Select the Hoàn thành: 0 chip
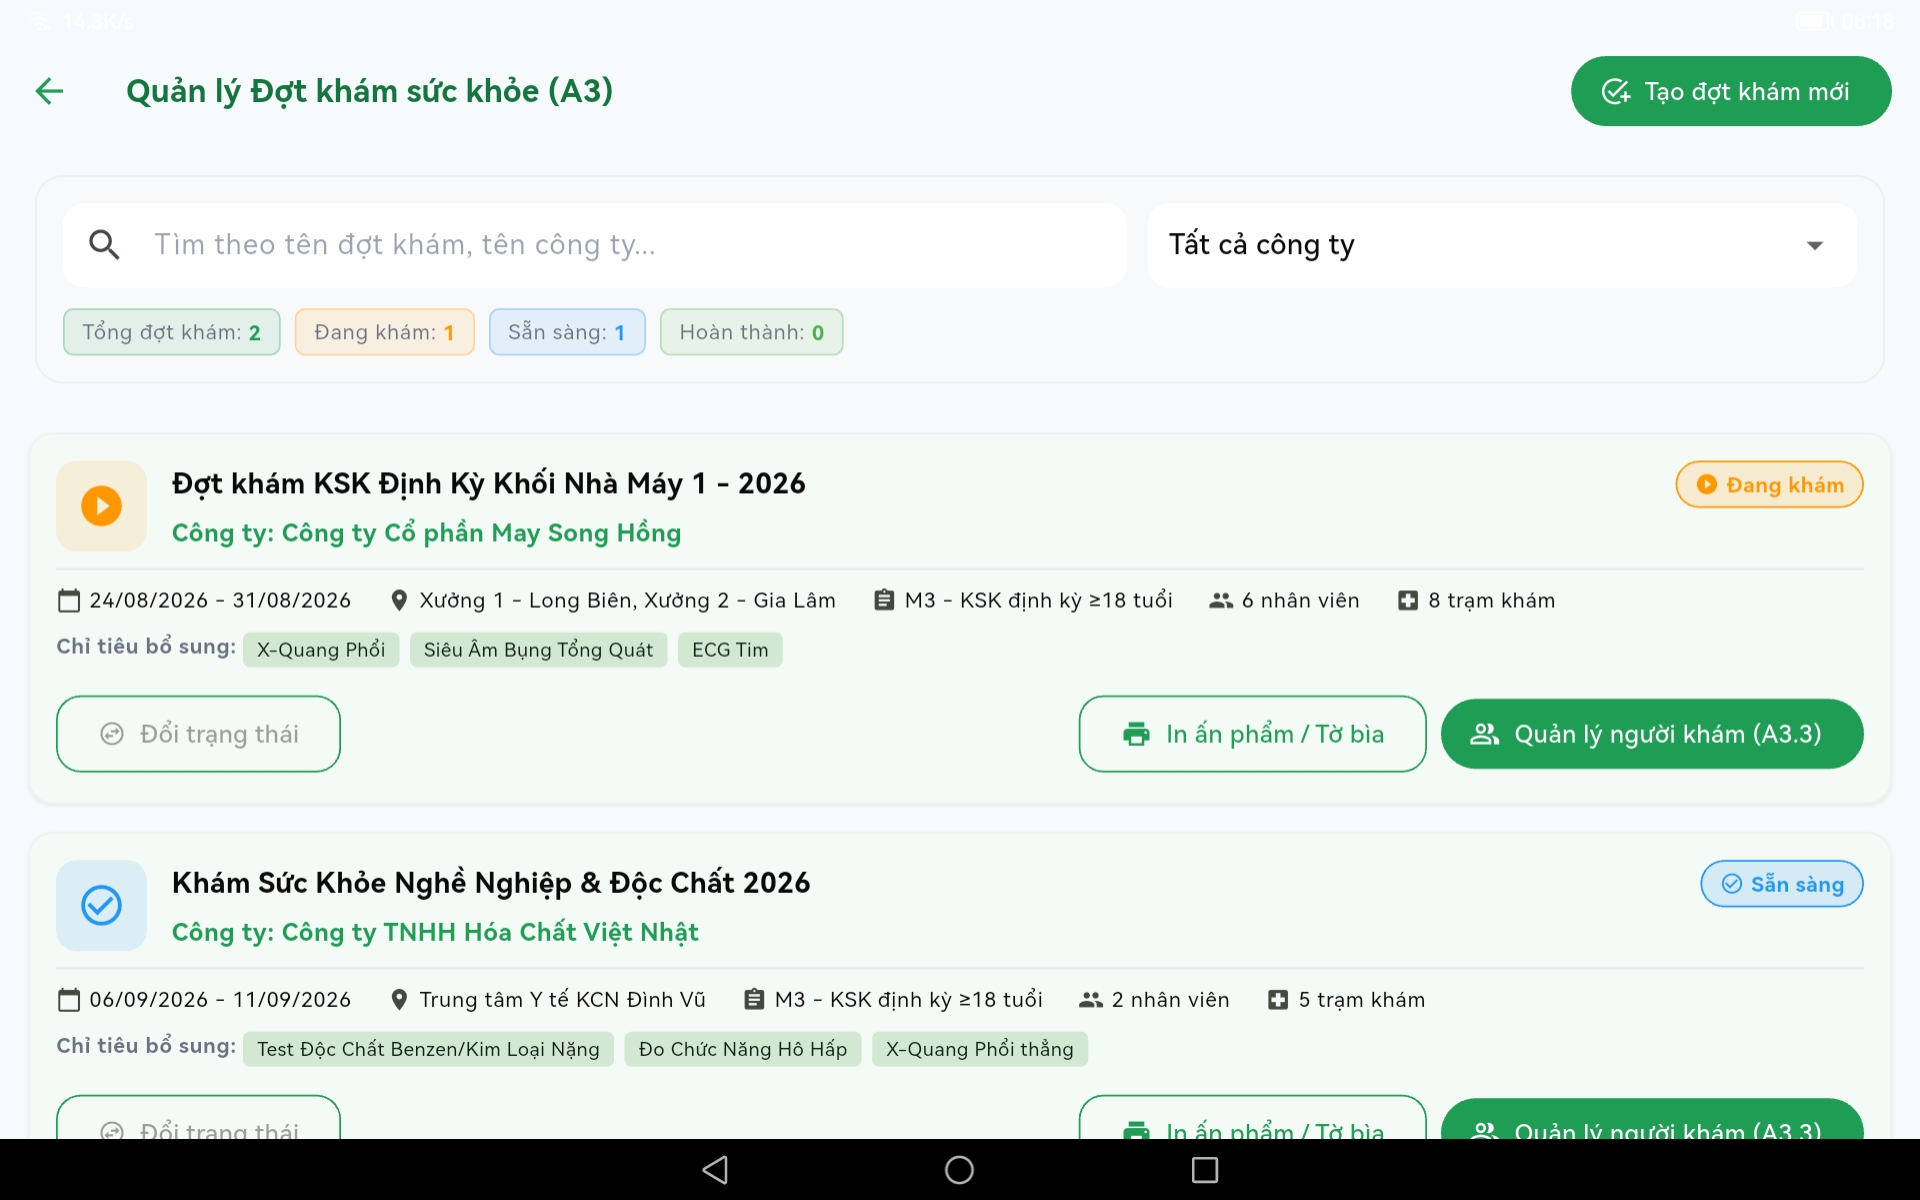 751,332
